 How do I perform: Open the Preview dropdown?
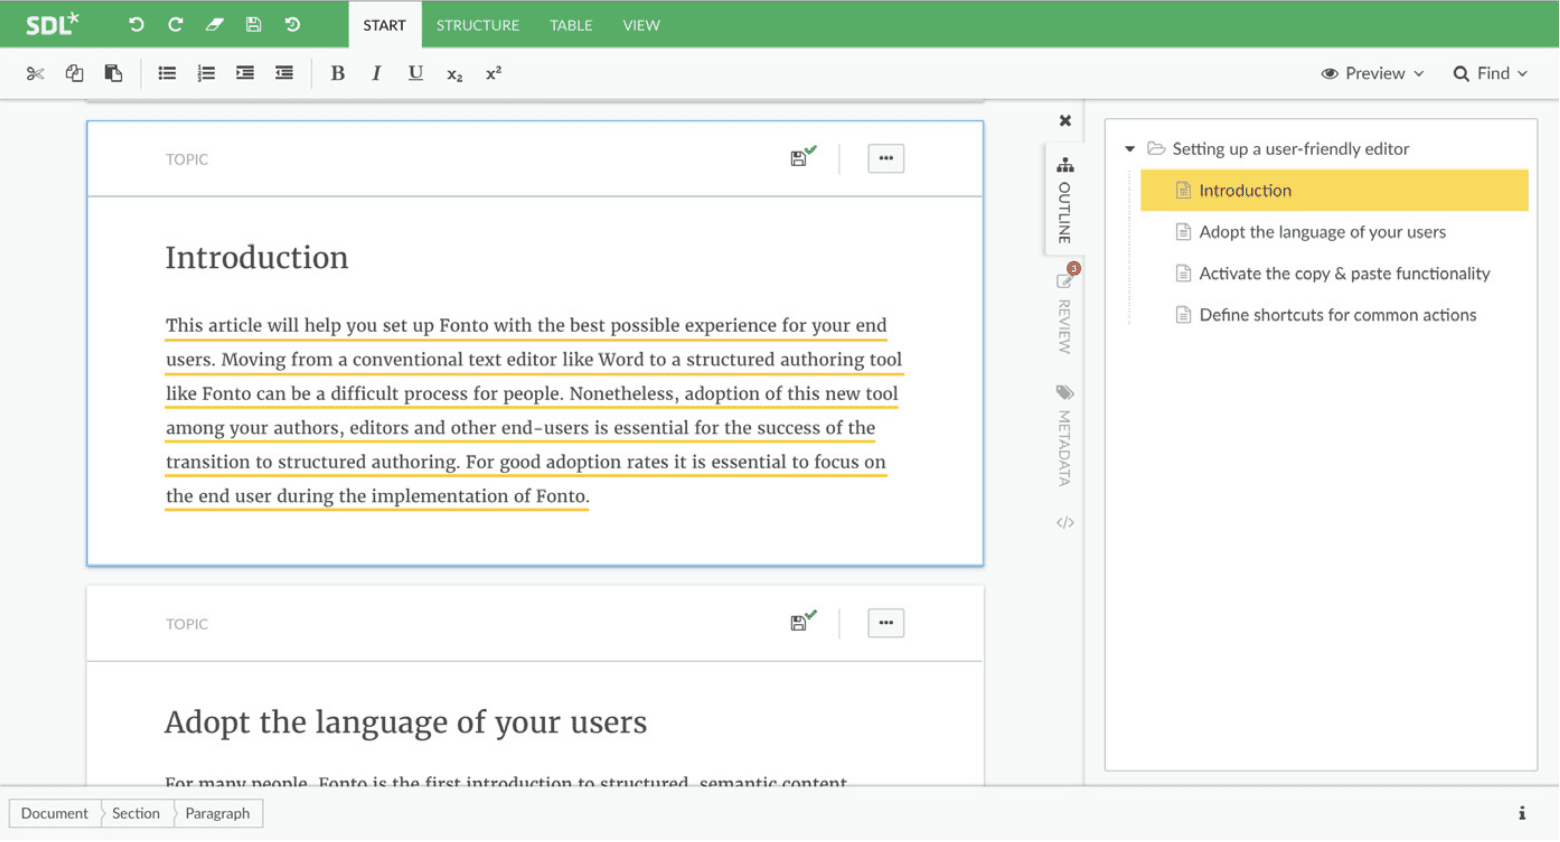pos(1371,73)
